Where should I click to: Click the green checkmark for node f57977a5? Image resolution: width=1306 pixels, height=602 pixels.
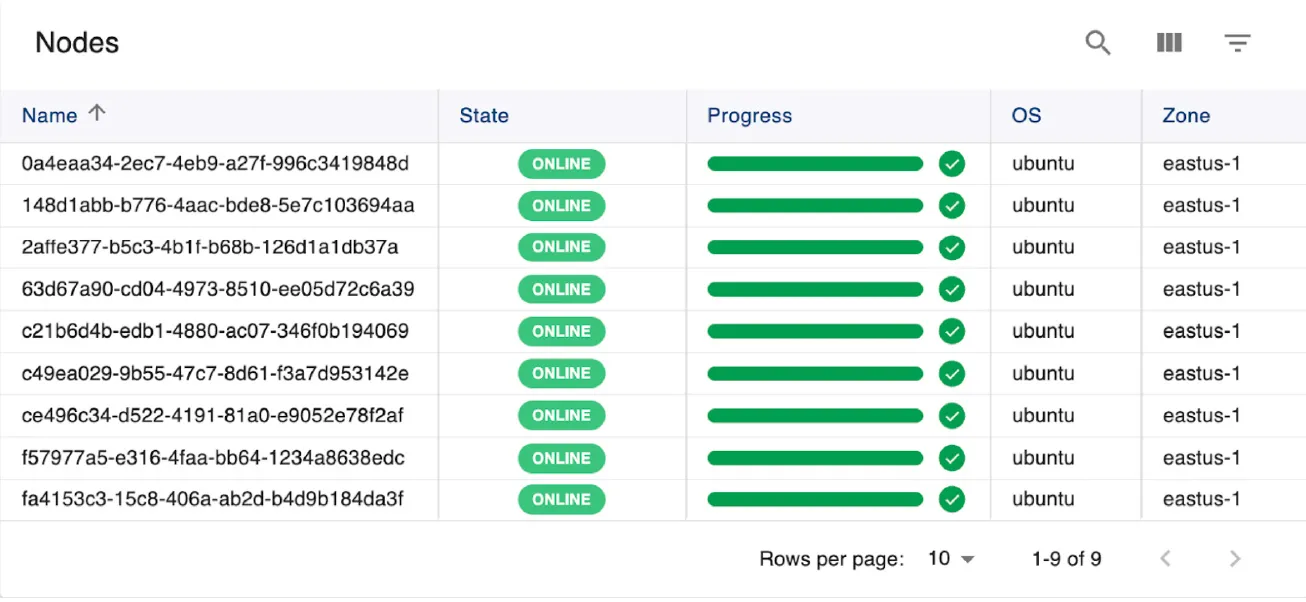coord(952,458)
